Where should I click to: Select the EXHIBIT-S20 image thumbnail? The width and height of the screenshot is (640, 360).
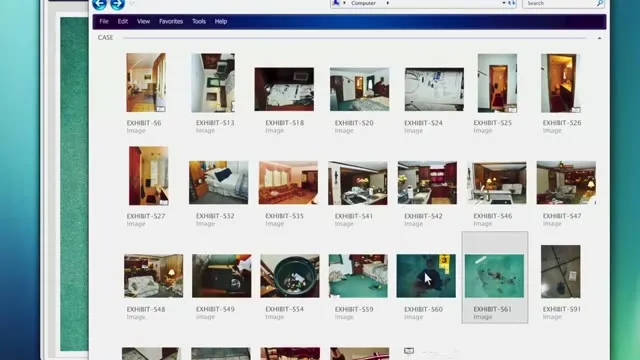(360, 89)
